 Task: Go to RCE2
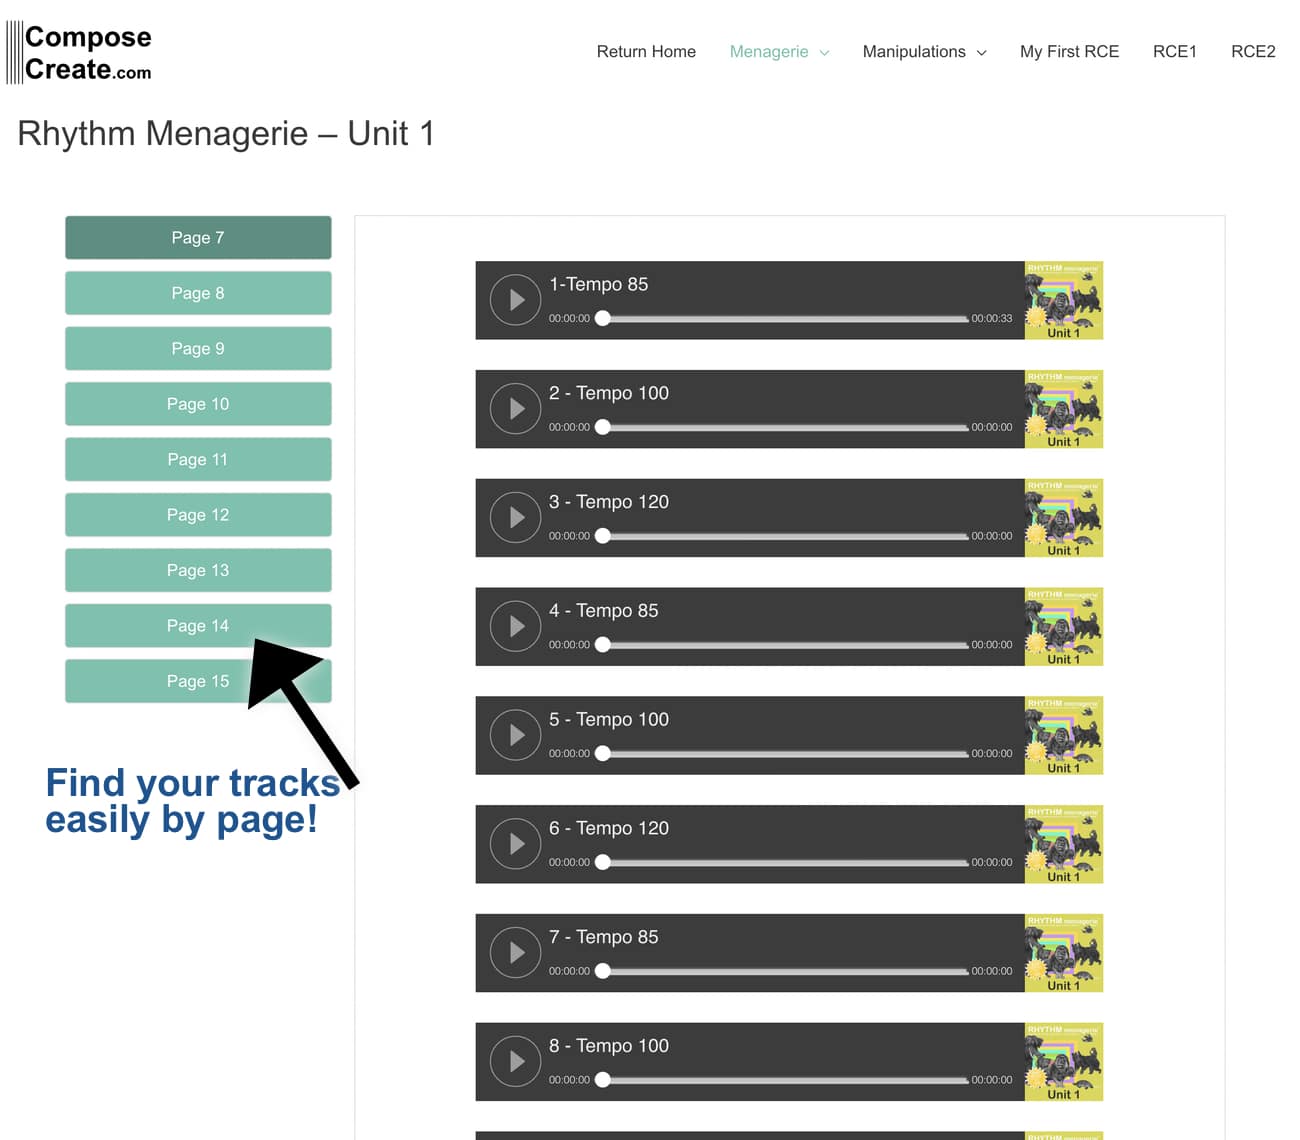1253,51
